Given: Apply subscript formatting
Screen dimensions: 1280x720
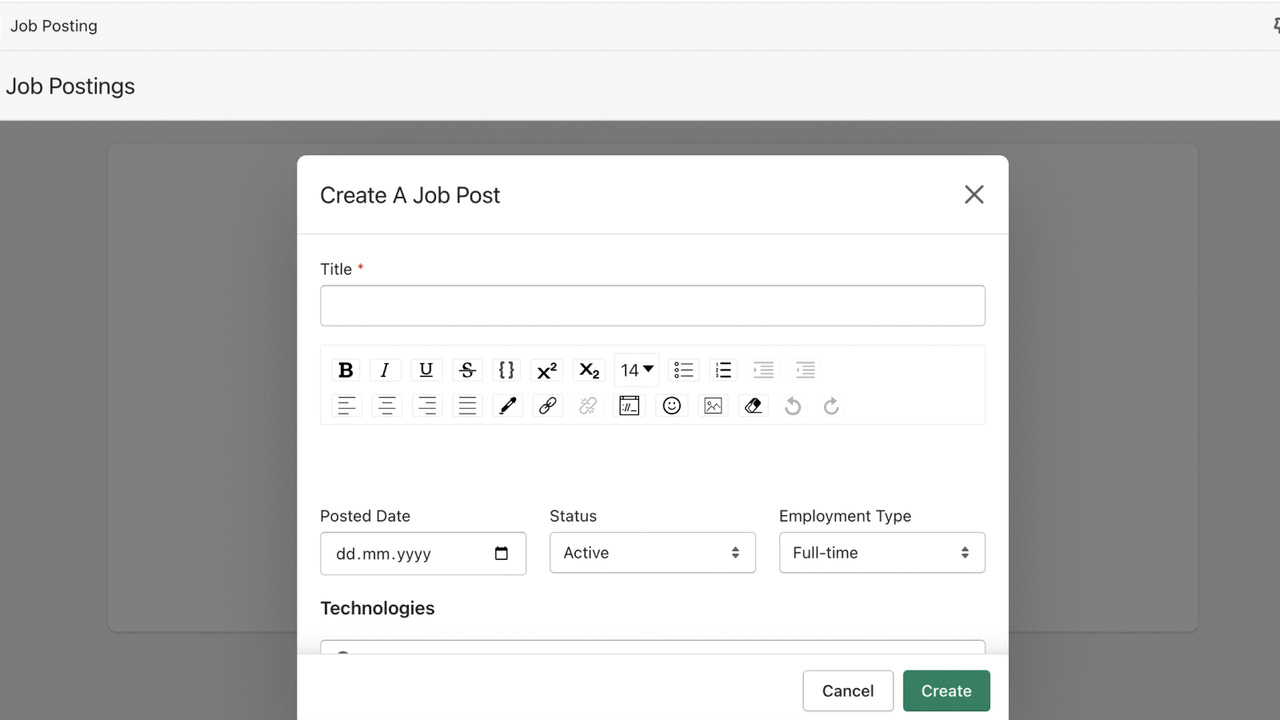Looking at the screenshot, I should pyautogui.click(x=588, y=370).
